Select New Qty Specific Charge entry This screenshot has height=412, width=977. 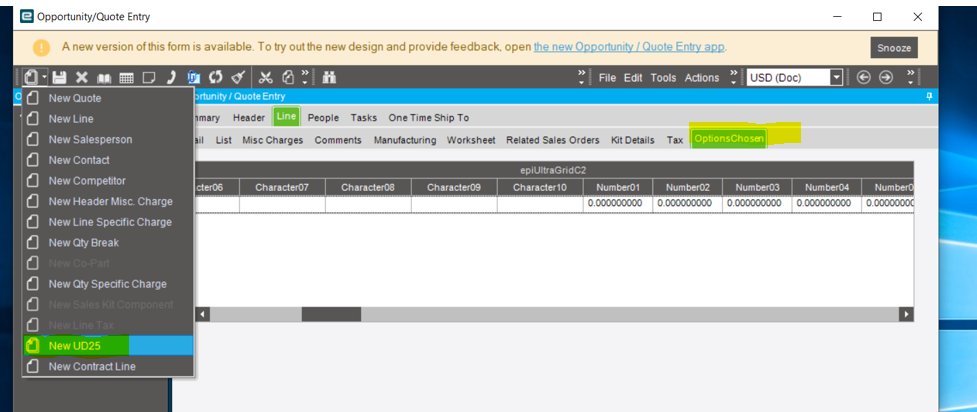tap(108, 284)
